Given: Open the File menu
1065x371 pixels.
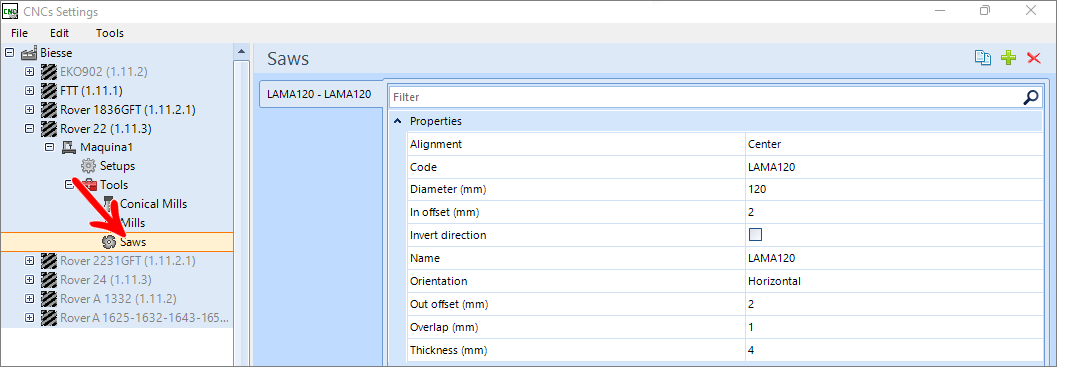Looking at the screenshot, I should 20,33.
